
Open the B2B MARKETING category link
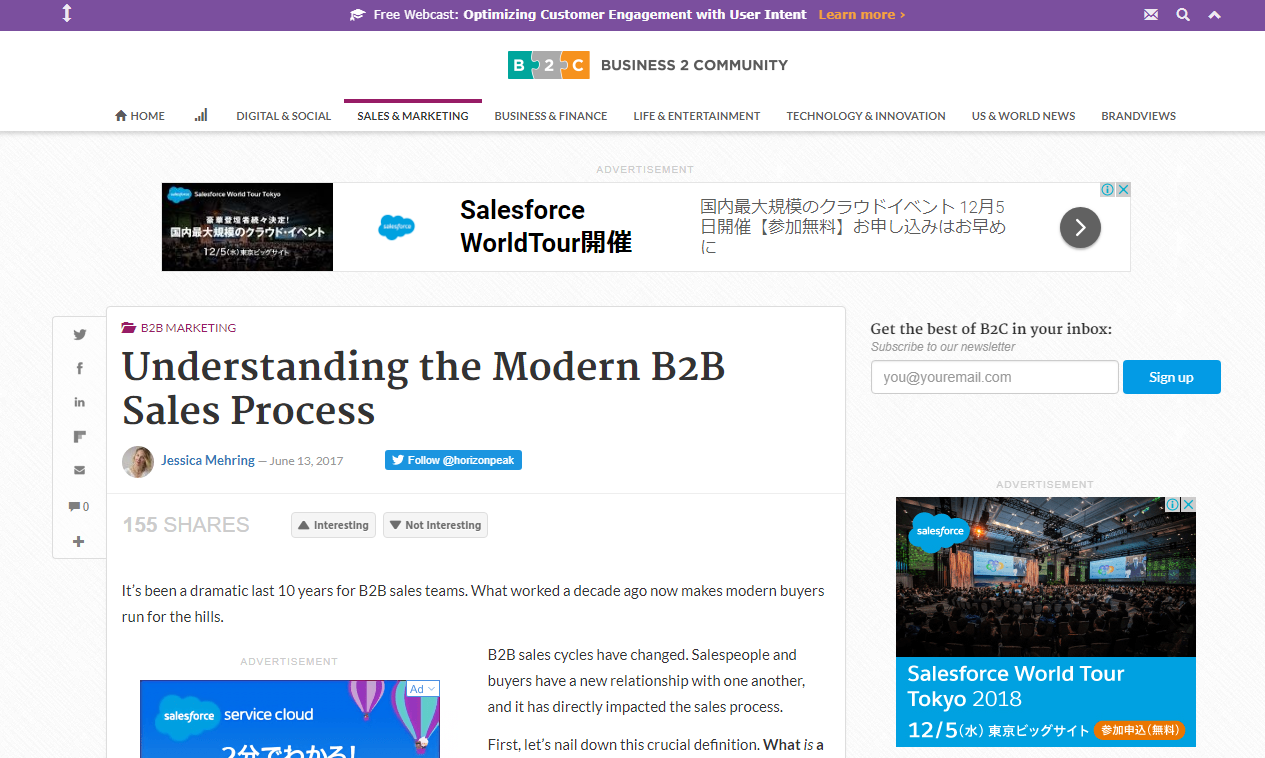pos(188,328)
